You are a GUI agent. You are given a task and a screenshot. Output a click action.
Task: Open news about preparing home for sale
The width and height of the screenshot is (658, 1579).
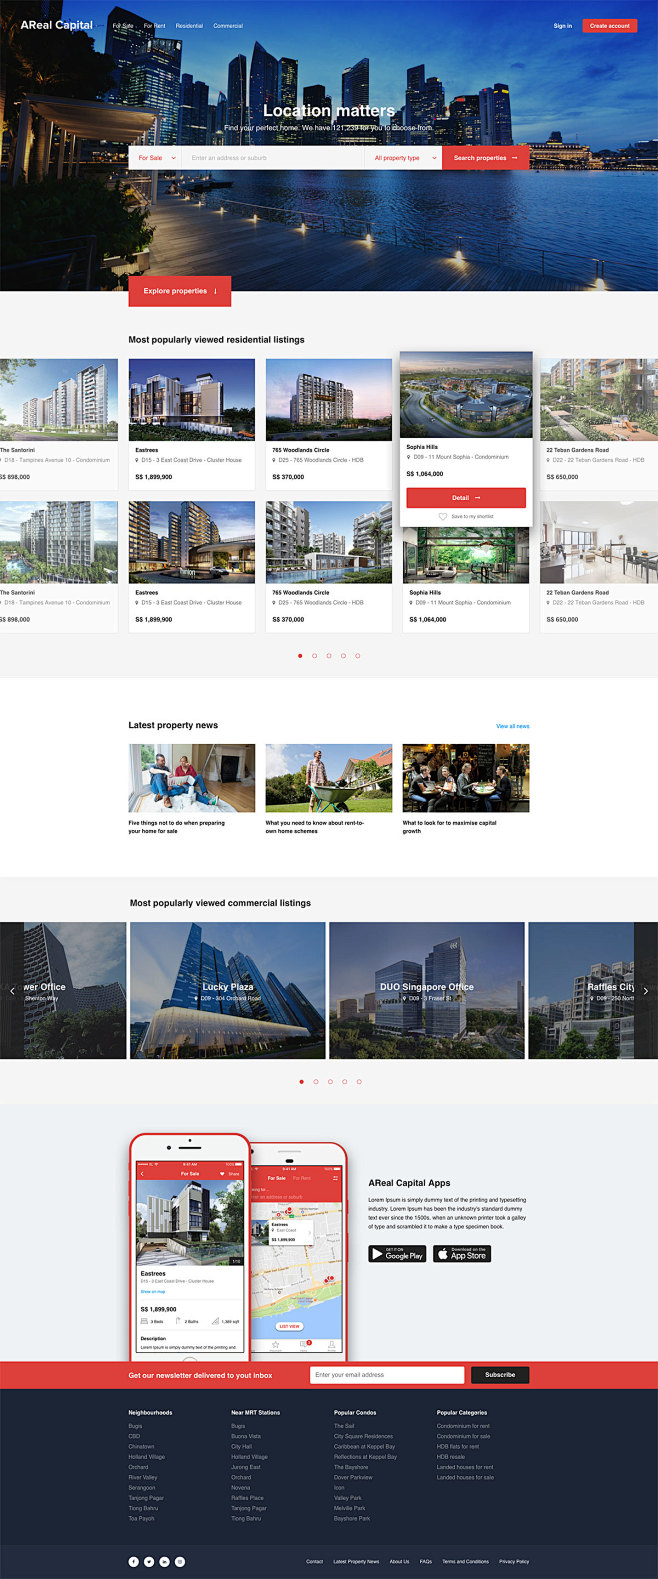(x=192, y=790)
